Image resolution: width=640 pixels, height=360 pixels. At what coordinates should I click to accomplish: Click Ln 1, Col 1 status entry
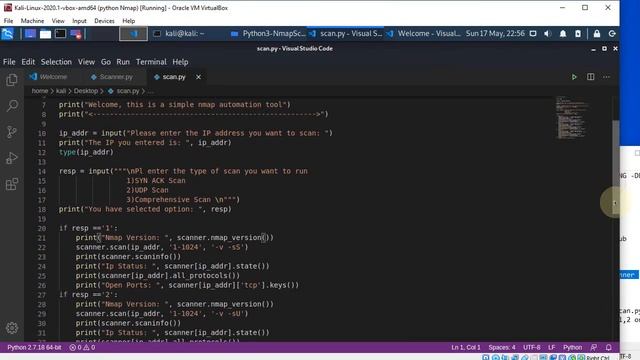tap(466, 347)
